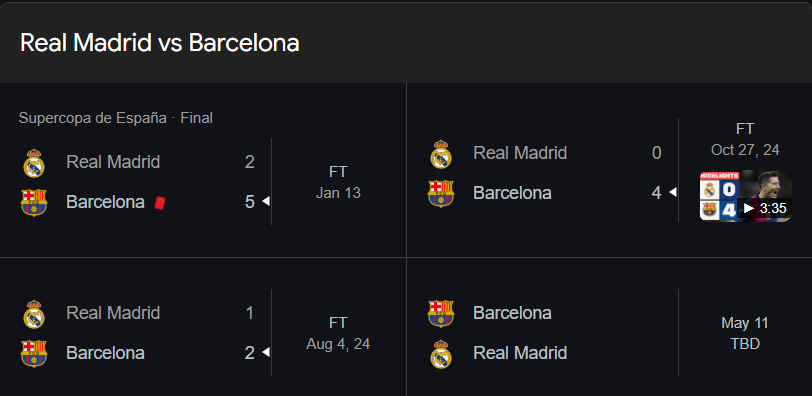Click Real Madrid crest in Aug 4 match

pyautogui.click(x=34, y=314)
